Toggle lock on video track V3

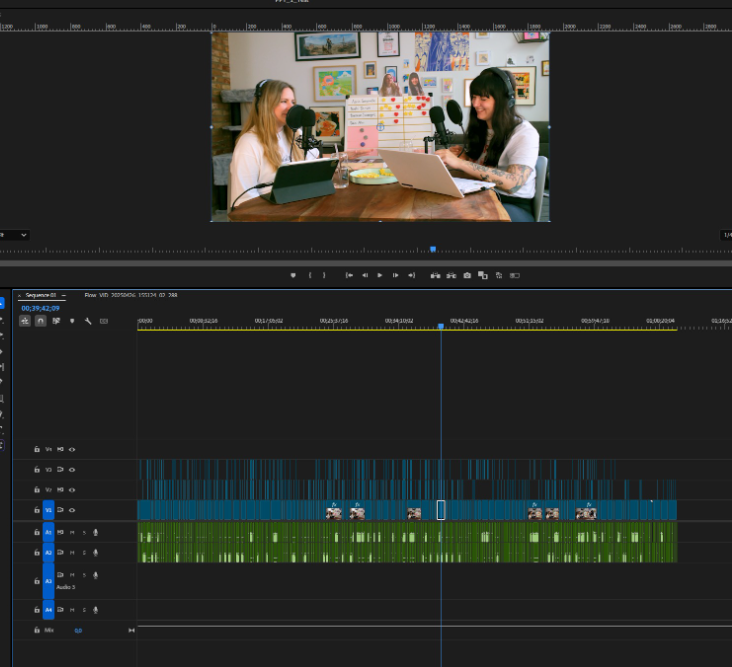pyautogui.click(x=37, y=469)
